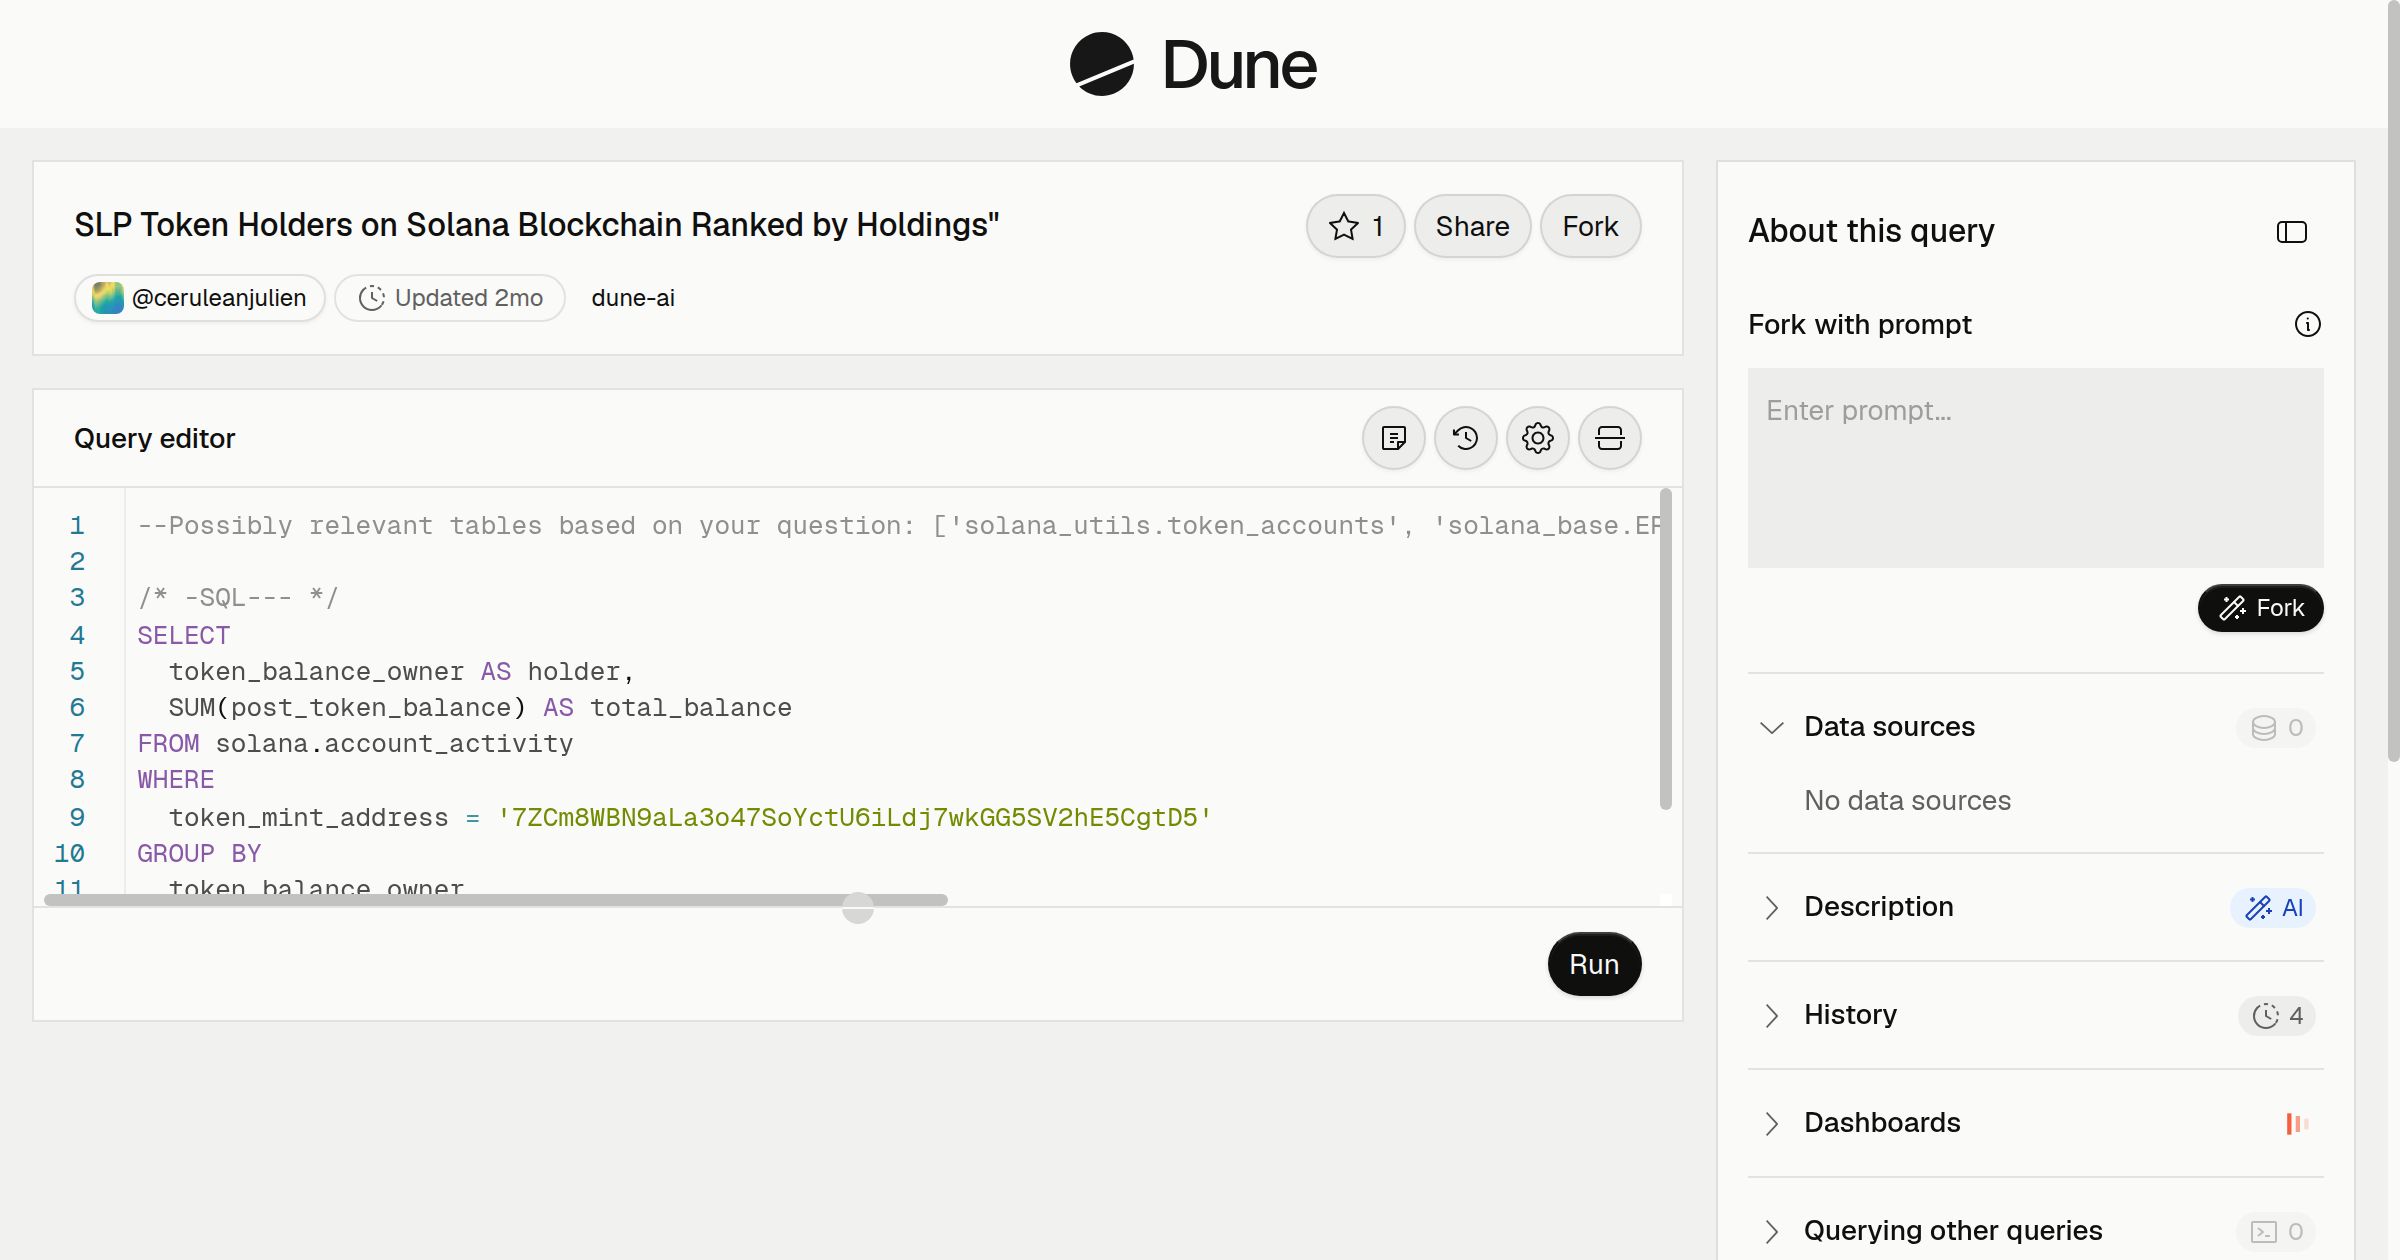This screenshot has width=2400, height=1260.
Task: Click the Enter prompt text area
Action: 2035,468
